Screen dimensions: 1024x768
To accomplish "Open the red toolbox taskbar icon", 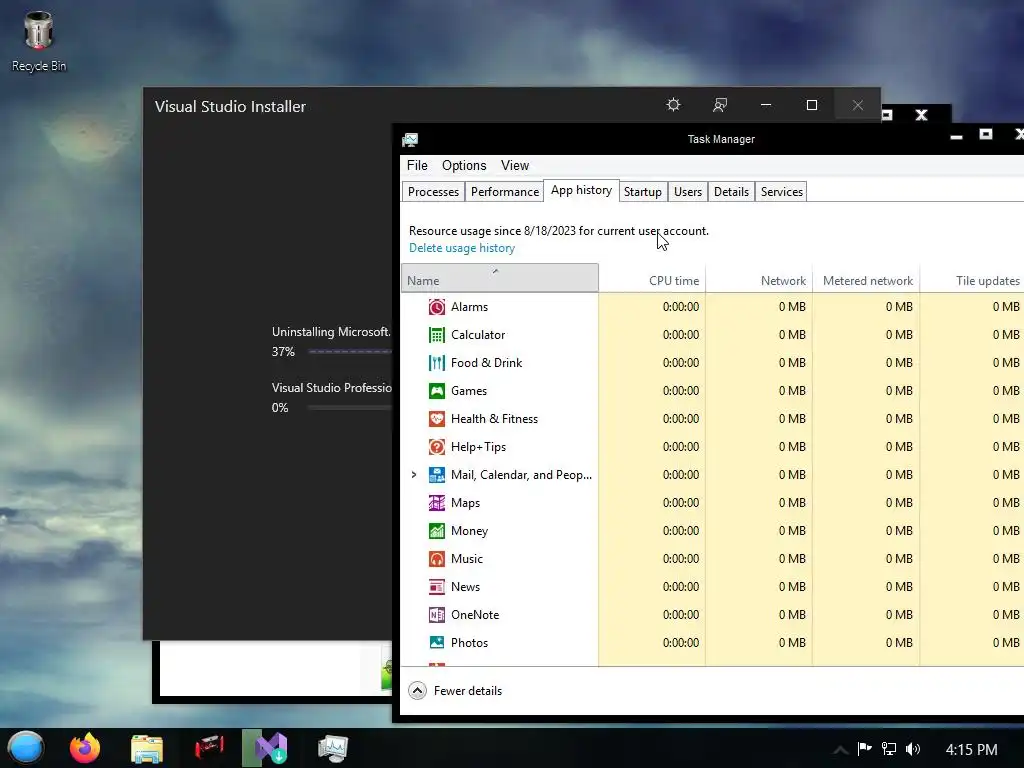I will point(209,747).
